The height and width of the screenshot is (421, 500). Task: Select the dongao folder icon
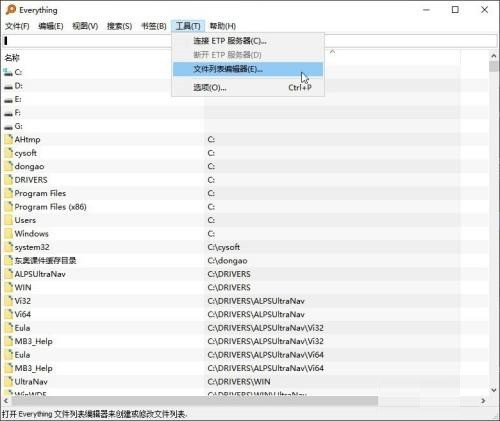8,166
